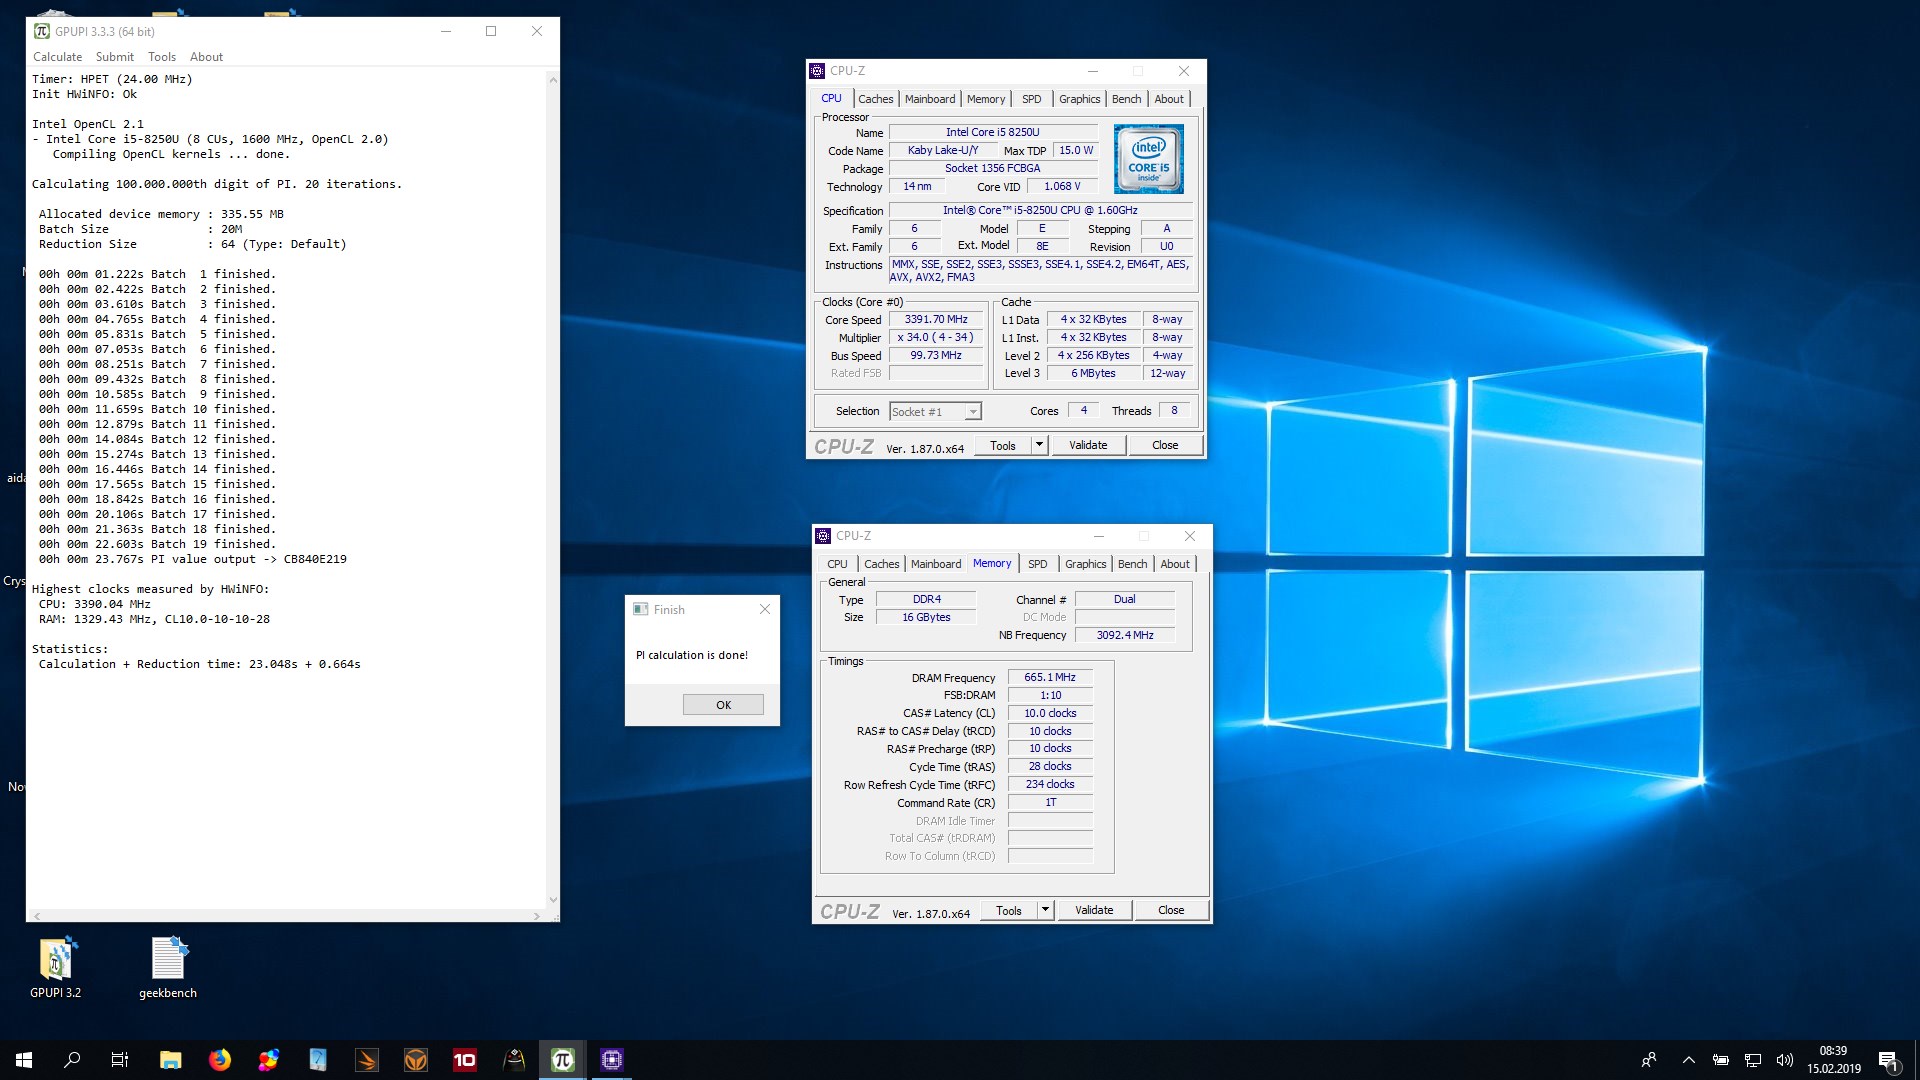Switch to Bench tab in upper CPU-Z
This screenshot has width=1920, height=1080.
click(x=1126, y=99)
